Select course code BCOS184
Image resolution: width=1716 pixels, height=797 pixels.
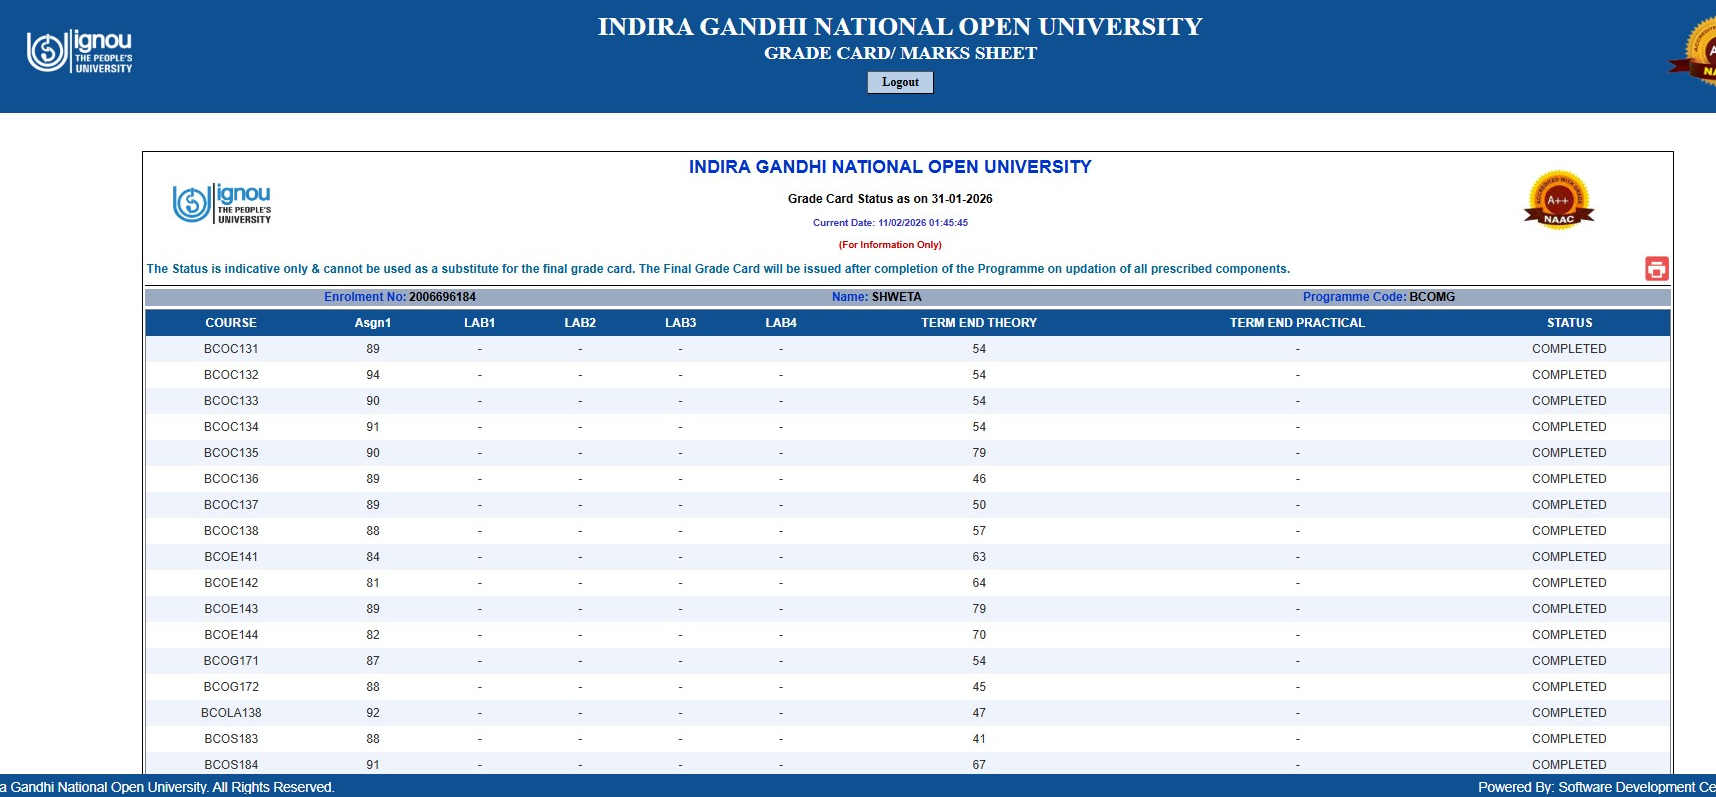coord(231,765)
